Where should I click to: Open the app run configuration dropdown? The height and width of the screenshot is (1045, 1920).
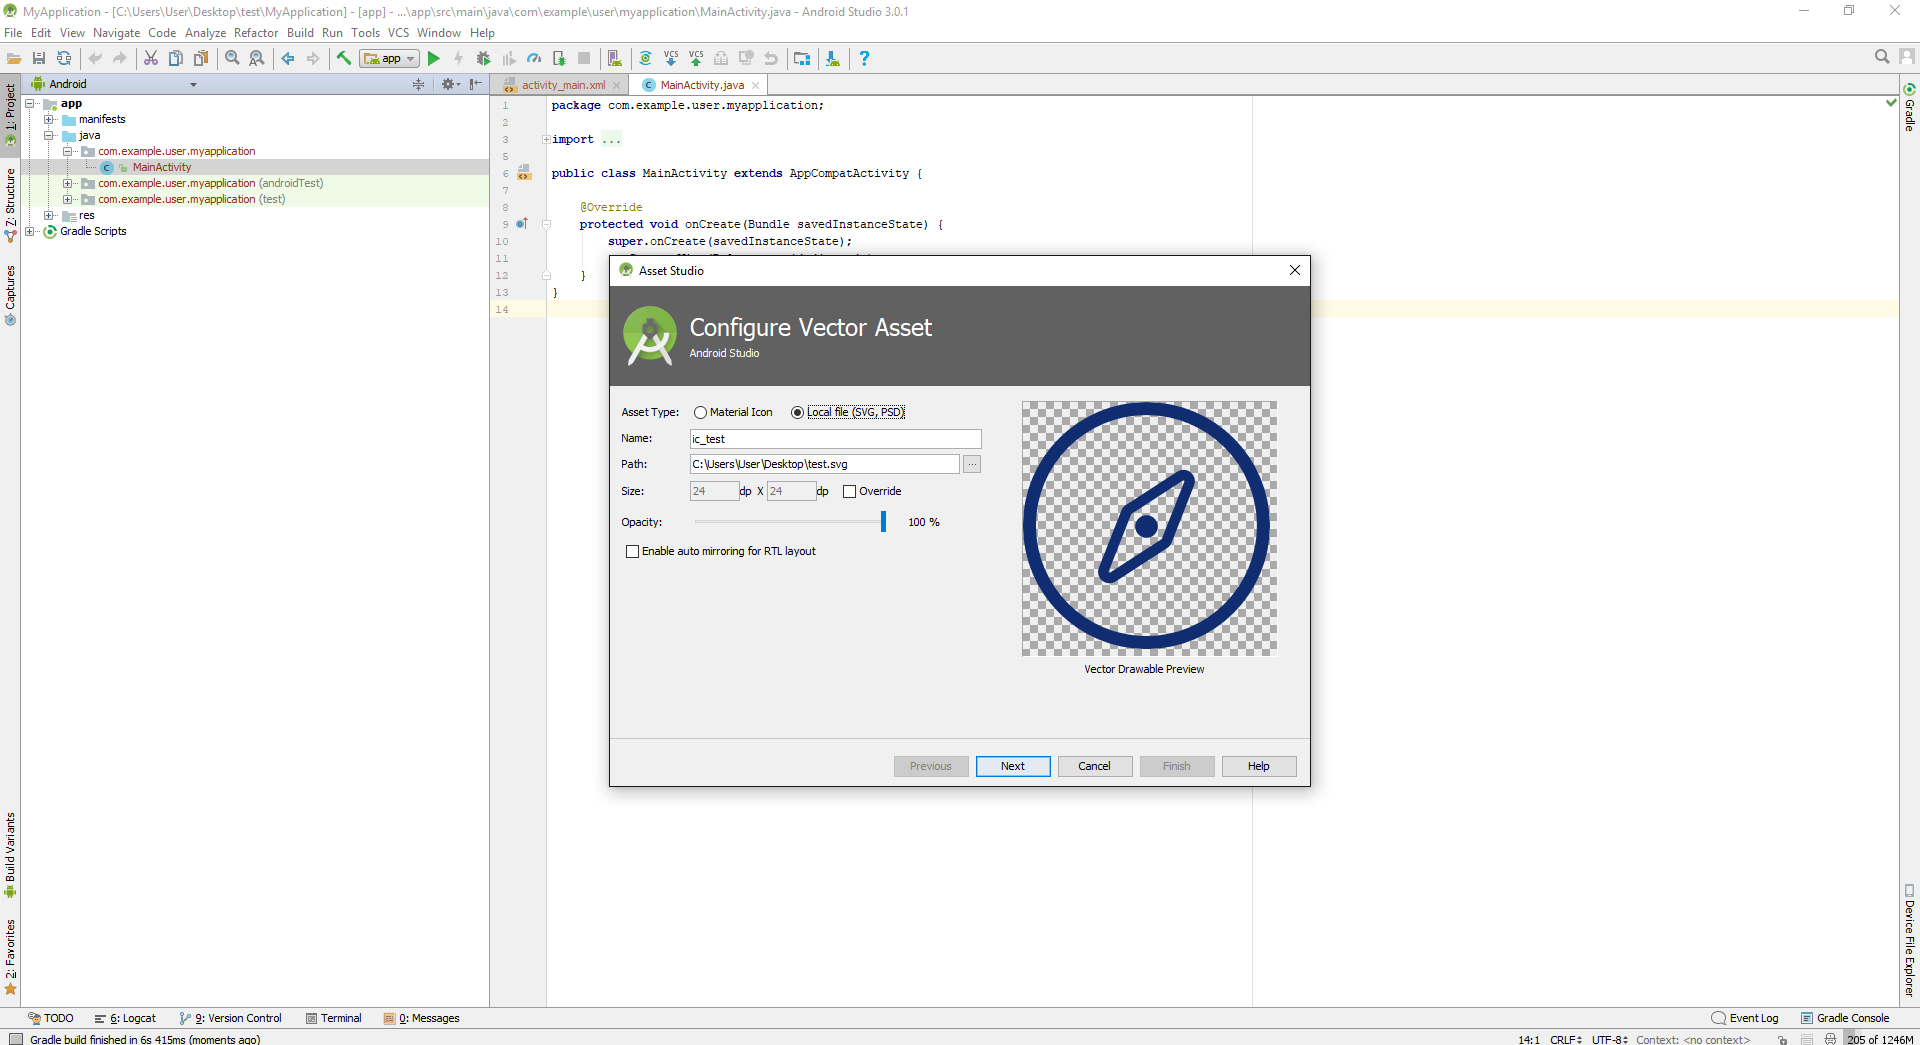390,59
